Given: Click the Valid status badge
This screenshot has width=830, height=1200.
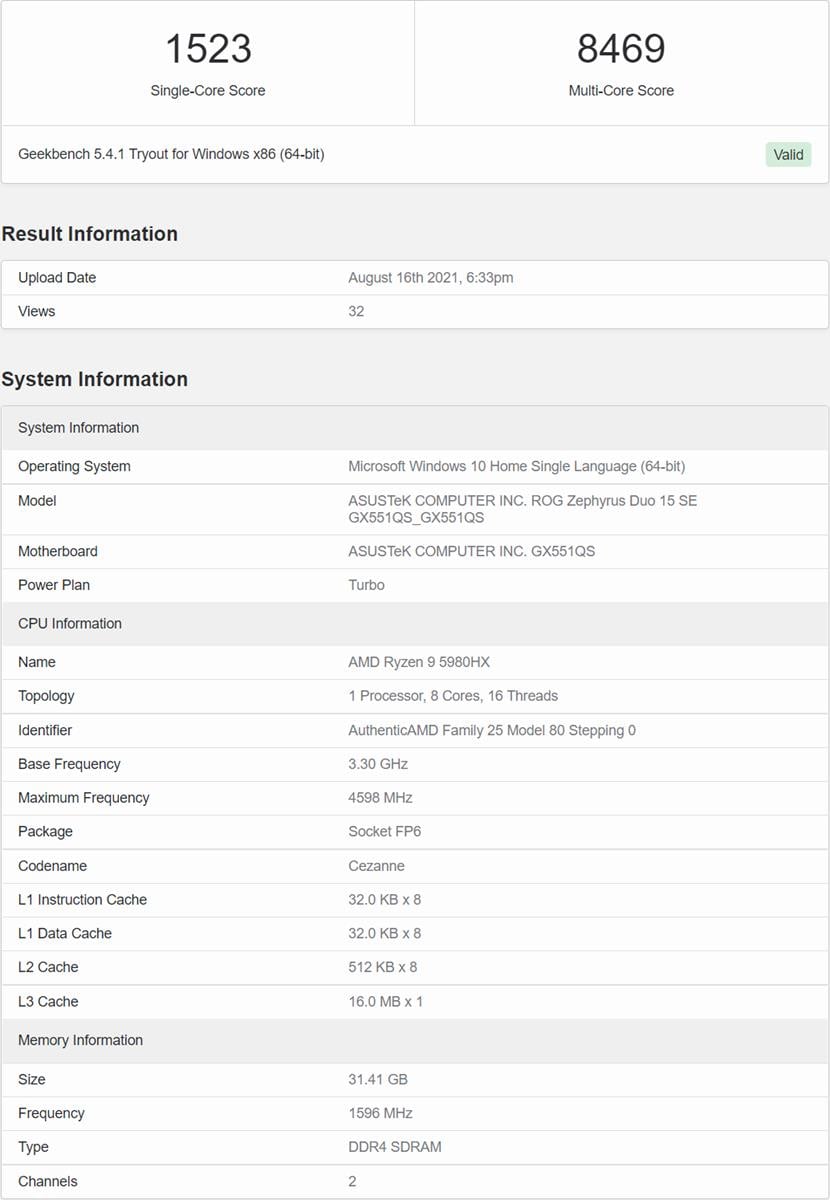Looking at the screenshot, I should click(788, 154).
